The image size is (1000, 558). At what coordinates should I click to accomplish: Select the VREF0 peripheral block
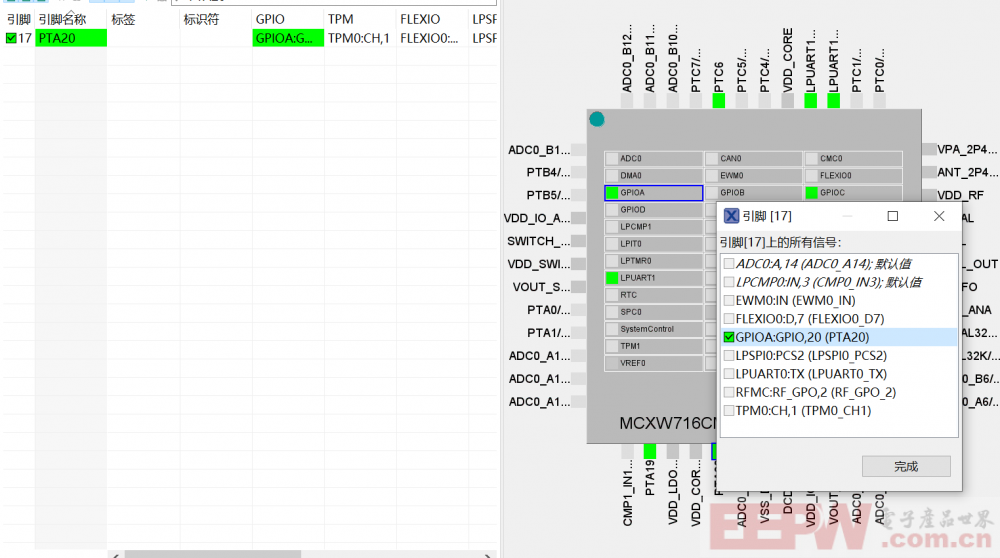coord(654,363)
